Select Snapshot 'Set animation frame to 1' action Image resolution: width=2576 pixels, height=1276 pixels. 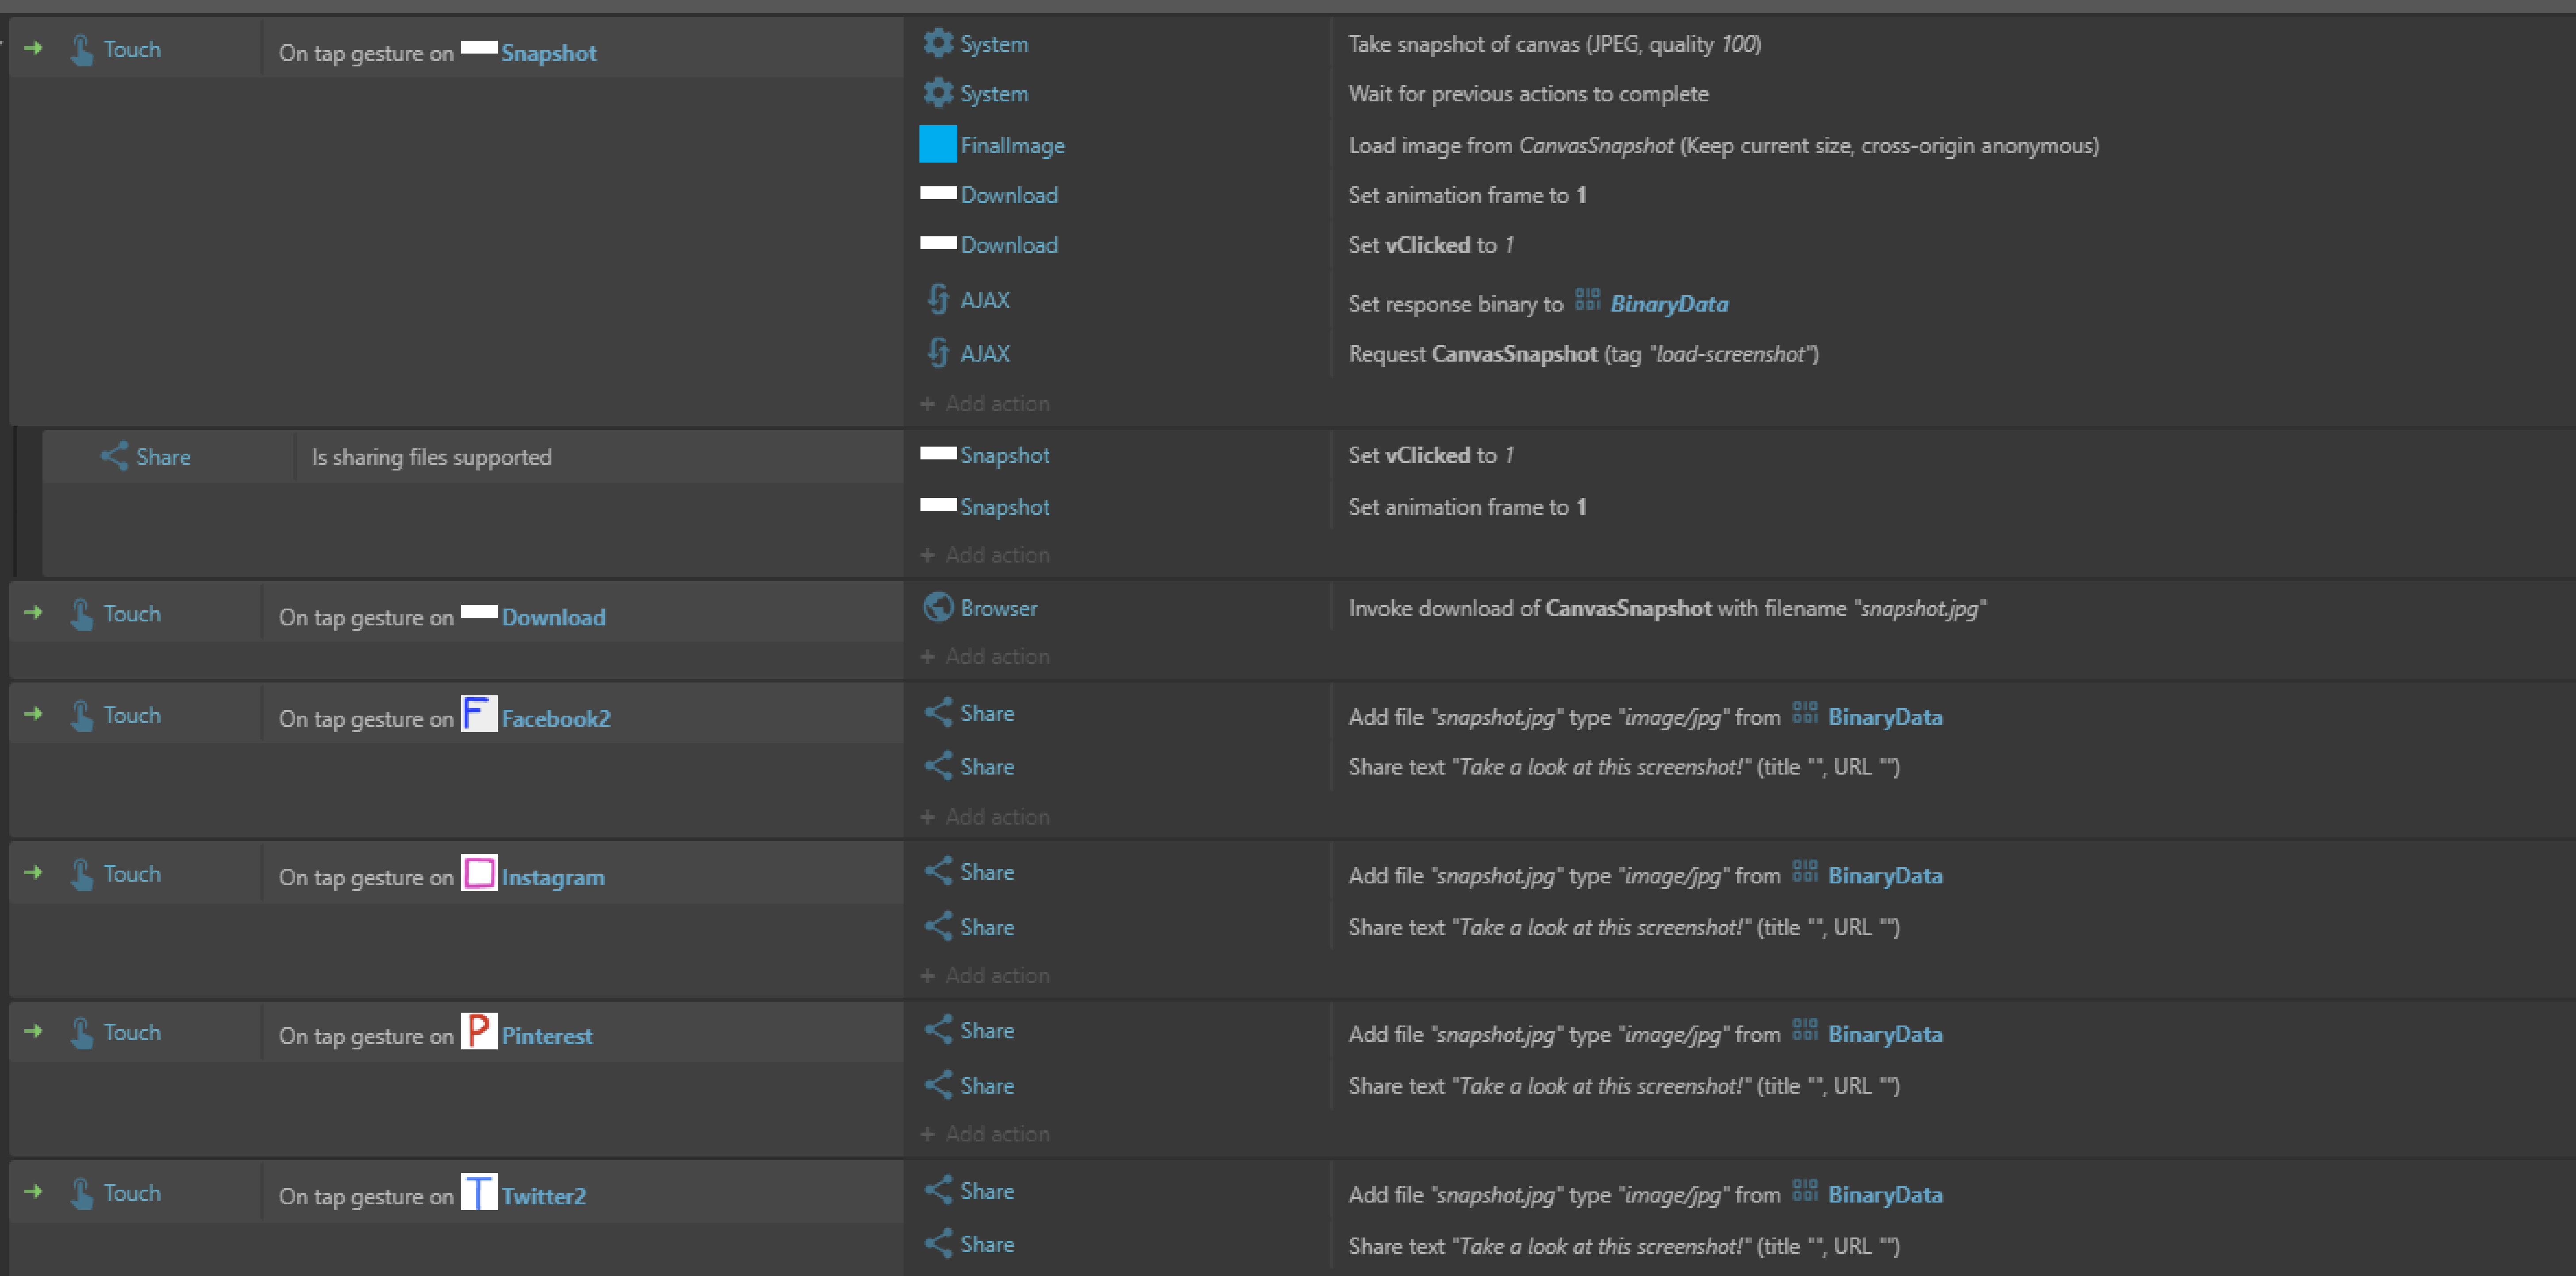[x=1467, y=507]
